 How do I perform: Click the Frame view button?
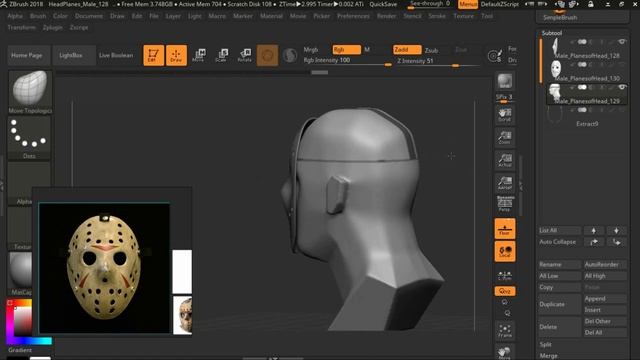[x=505, y=331]
